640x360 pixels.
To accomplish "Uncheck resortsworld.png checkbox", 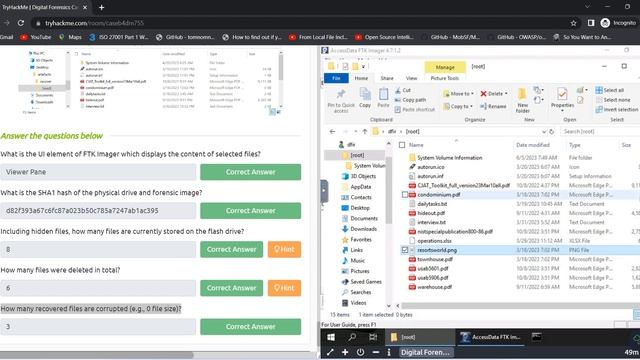I will click(404, 250).
